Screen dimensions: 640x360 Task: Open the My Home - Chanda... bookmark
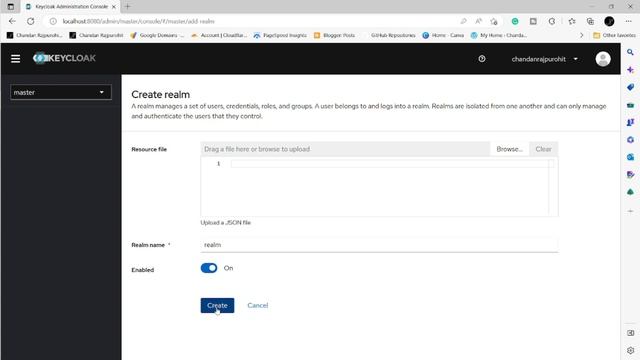[x=499, y=36]
